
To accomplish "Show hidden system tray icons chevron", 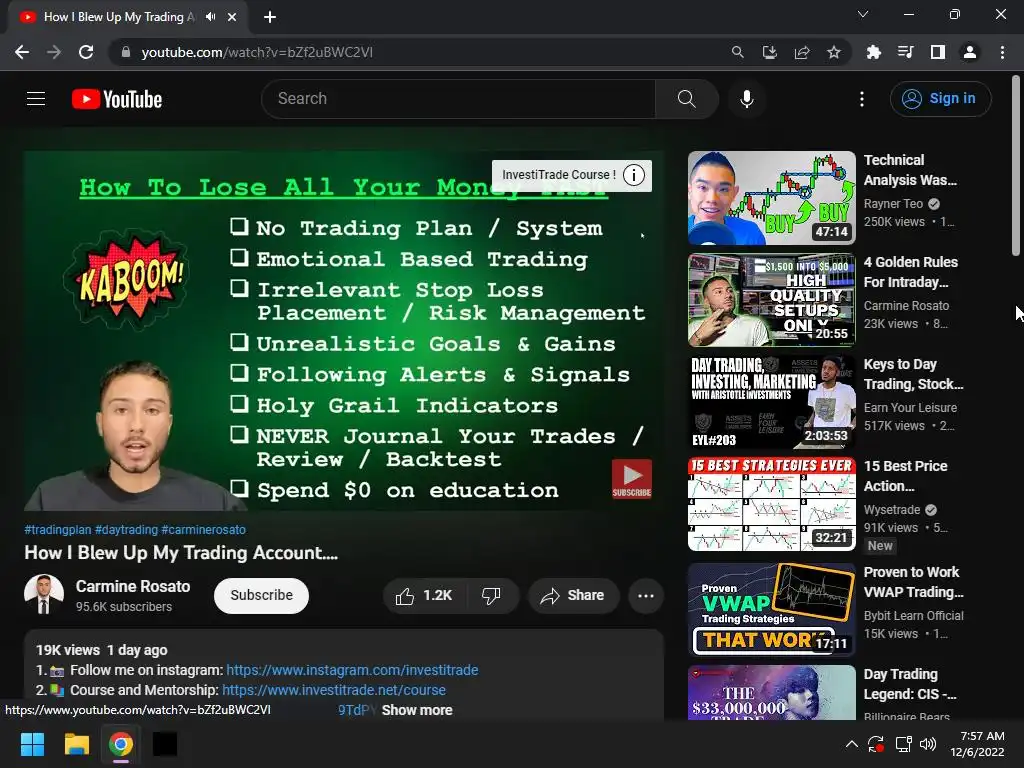I will [852, 744].
